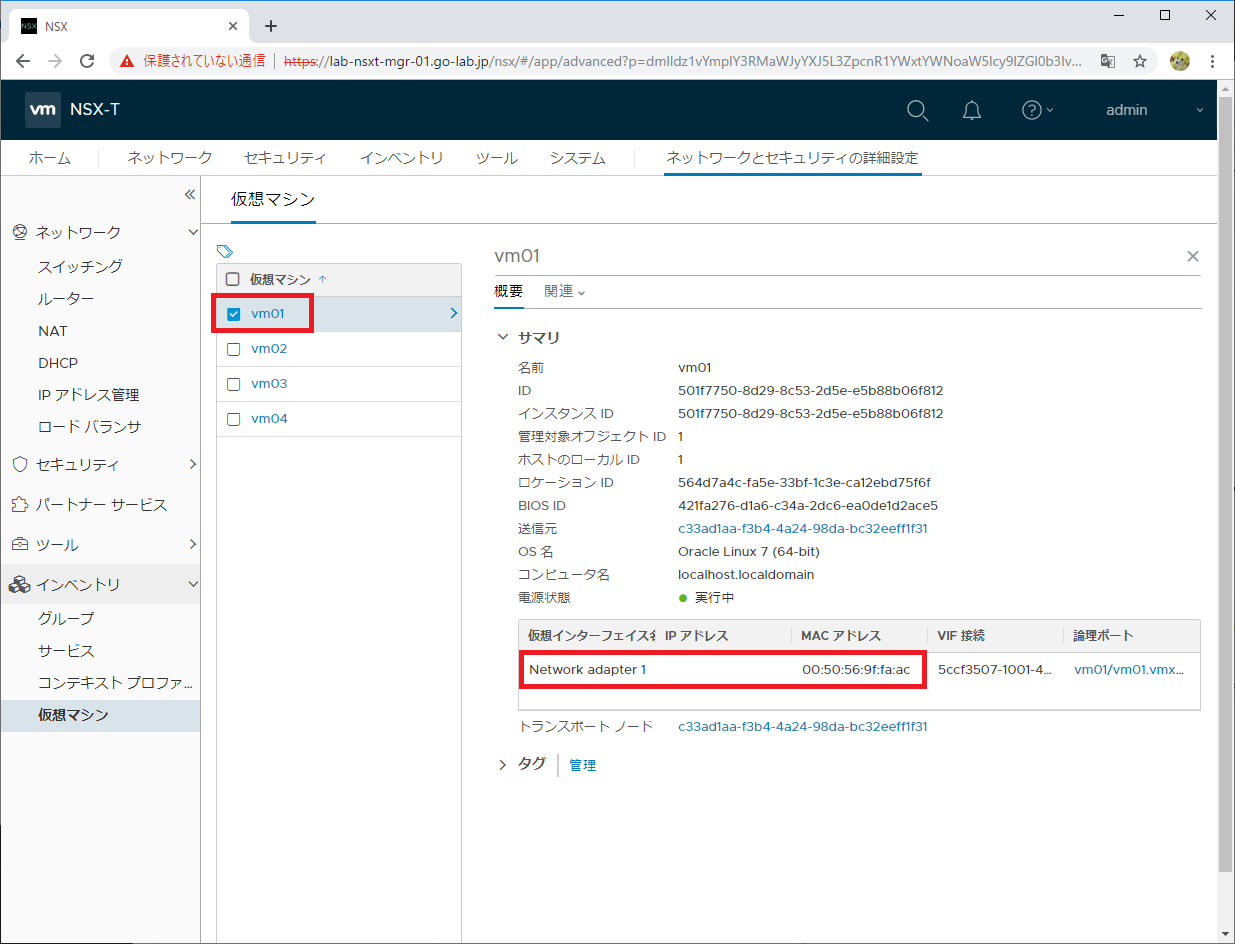The height and width of the screenshot is (944, 1235).
Task: Click the sort arrow on 仮想マシン column
Action: coord(322,279)
